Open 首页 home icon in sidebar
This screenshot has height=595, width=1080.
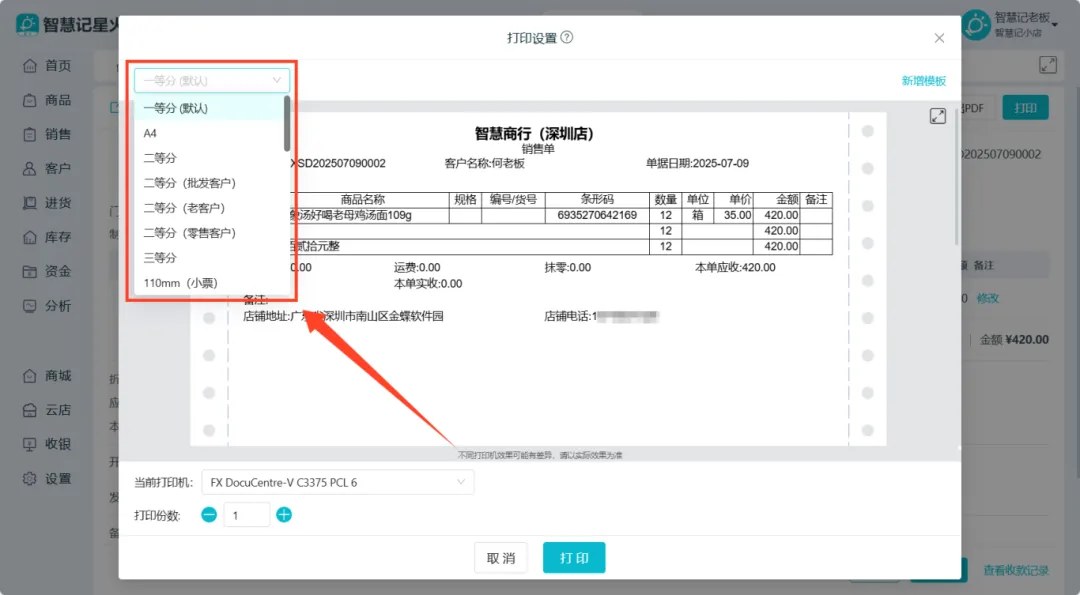(x=30, y=65)
